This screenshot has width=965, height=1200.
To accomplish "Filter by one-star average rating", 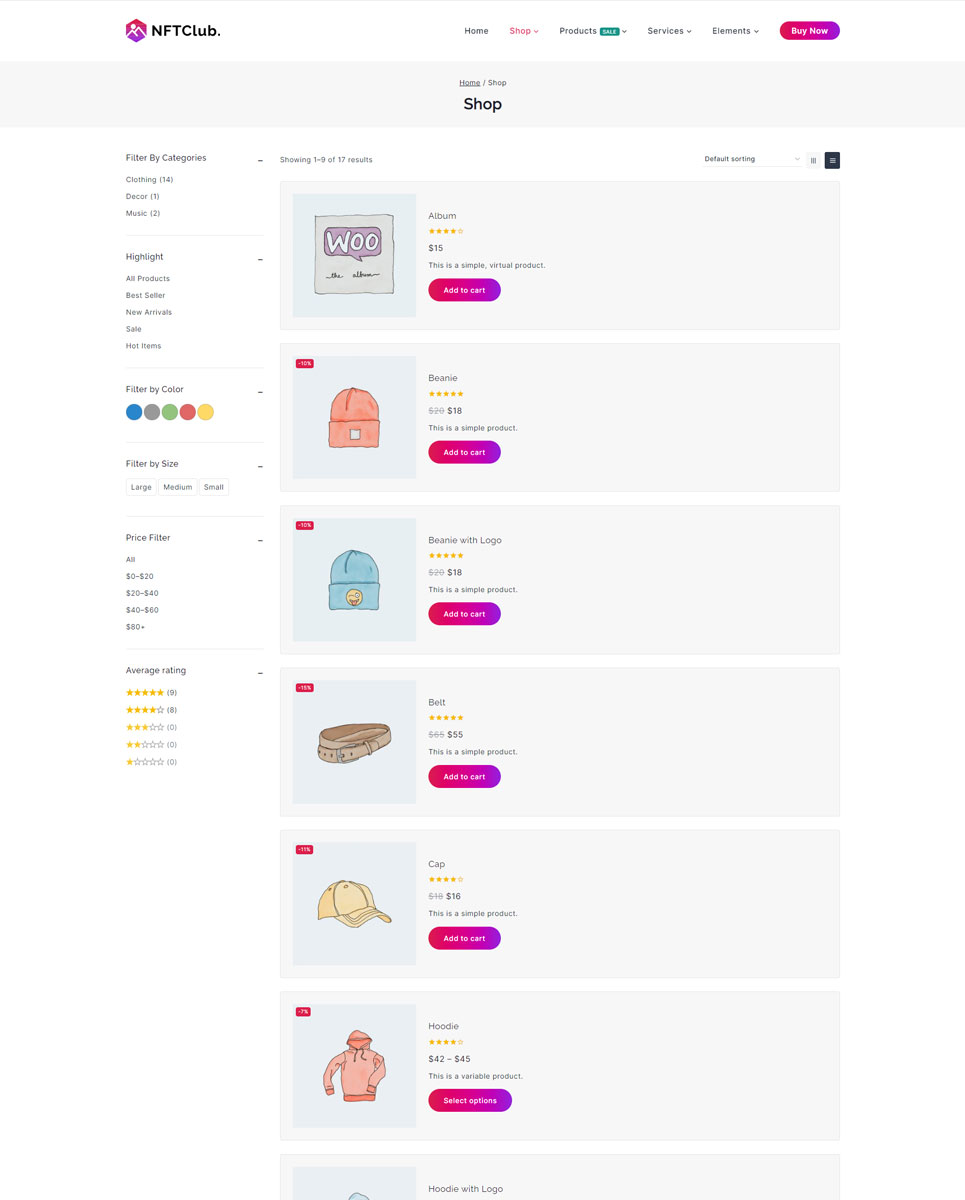I will click(x=145, y=762).
